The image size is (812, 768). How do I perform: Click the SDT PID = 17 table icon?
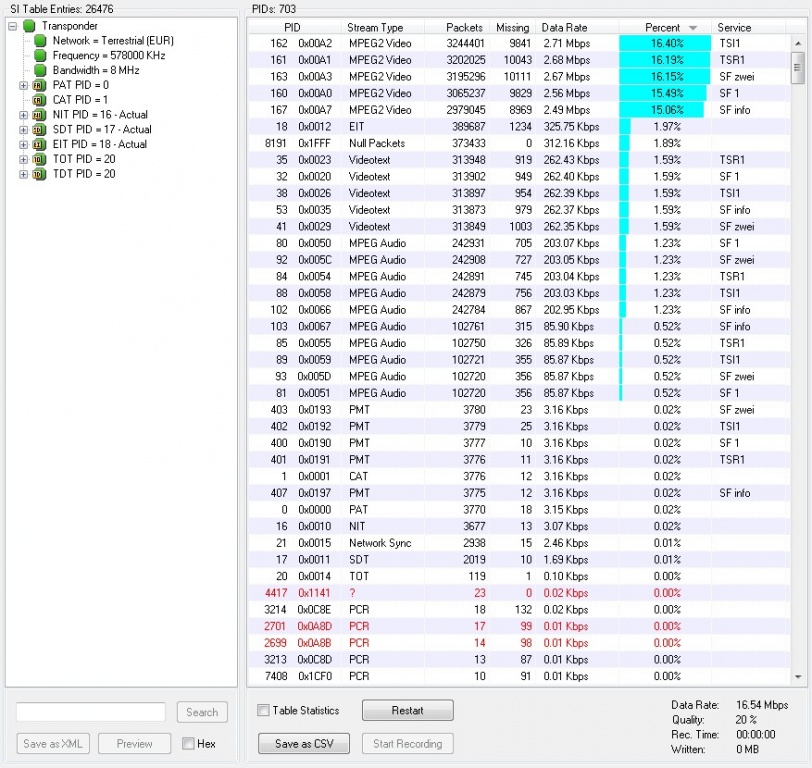tap(39, 129)
